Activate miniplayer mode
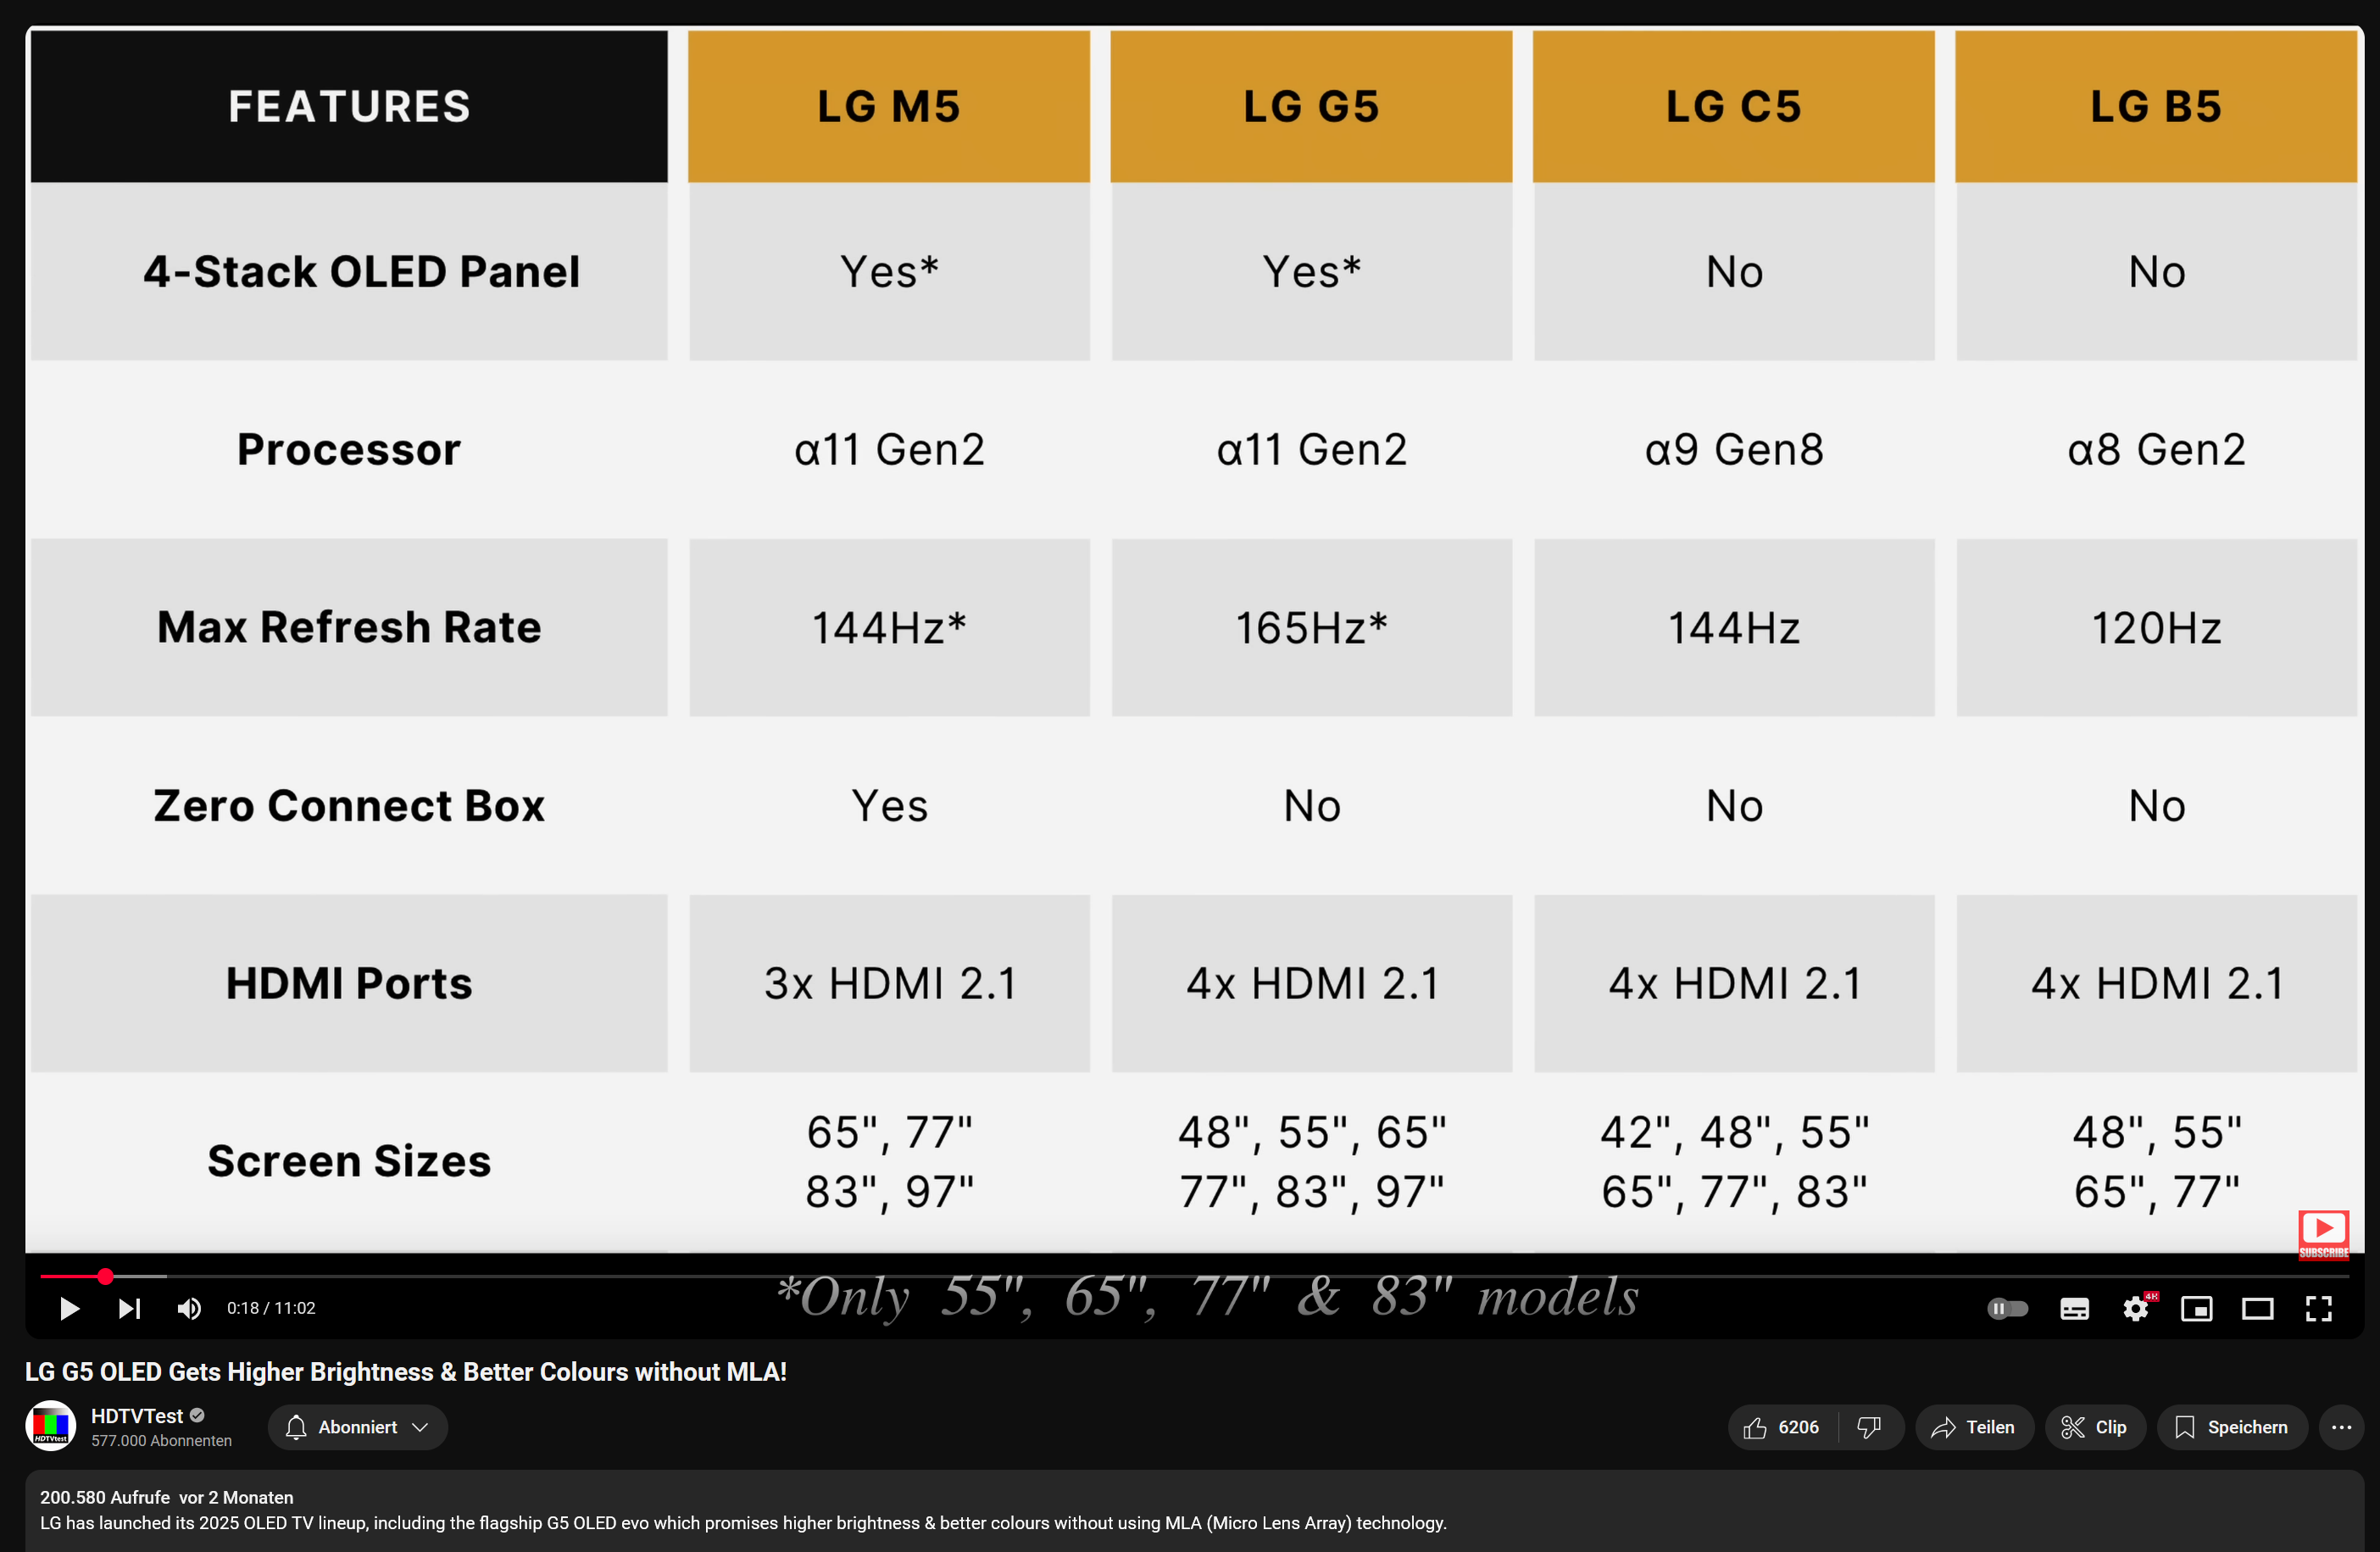The height and width of the screenshot is (1552, 2380). click(x=2196, y=1308)
